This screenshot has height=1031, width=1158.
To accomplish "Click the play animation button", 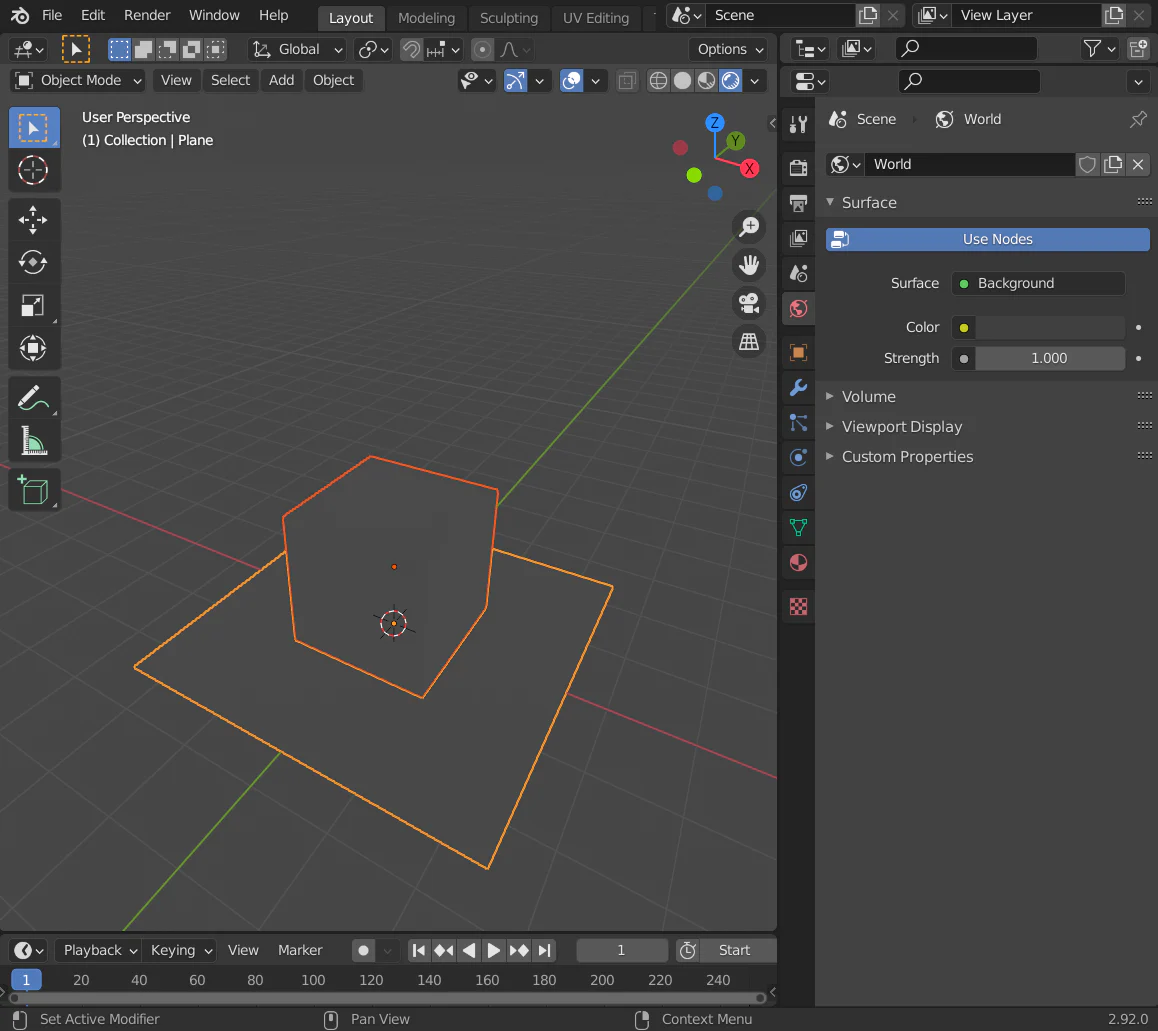I will click(x=493, y=950).
